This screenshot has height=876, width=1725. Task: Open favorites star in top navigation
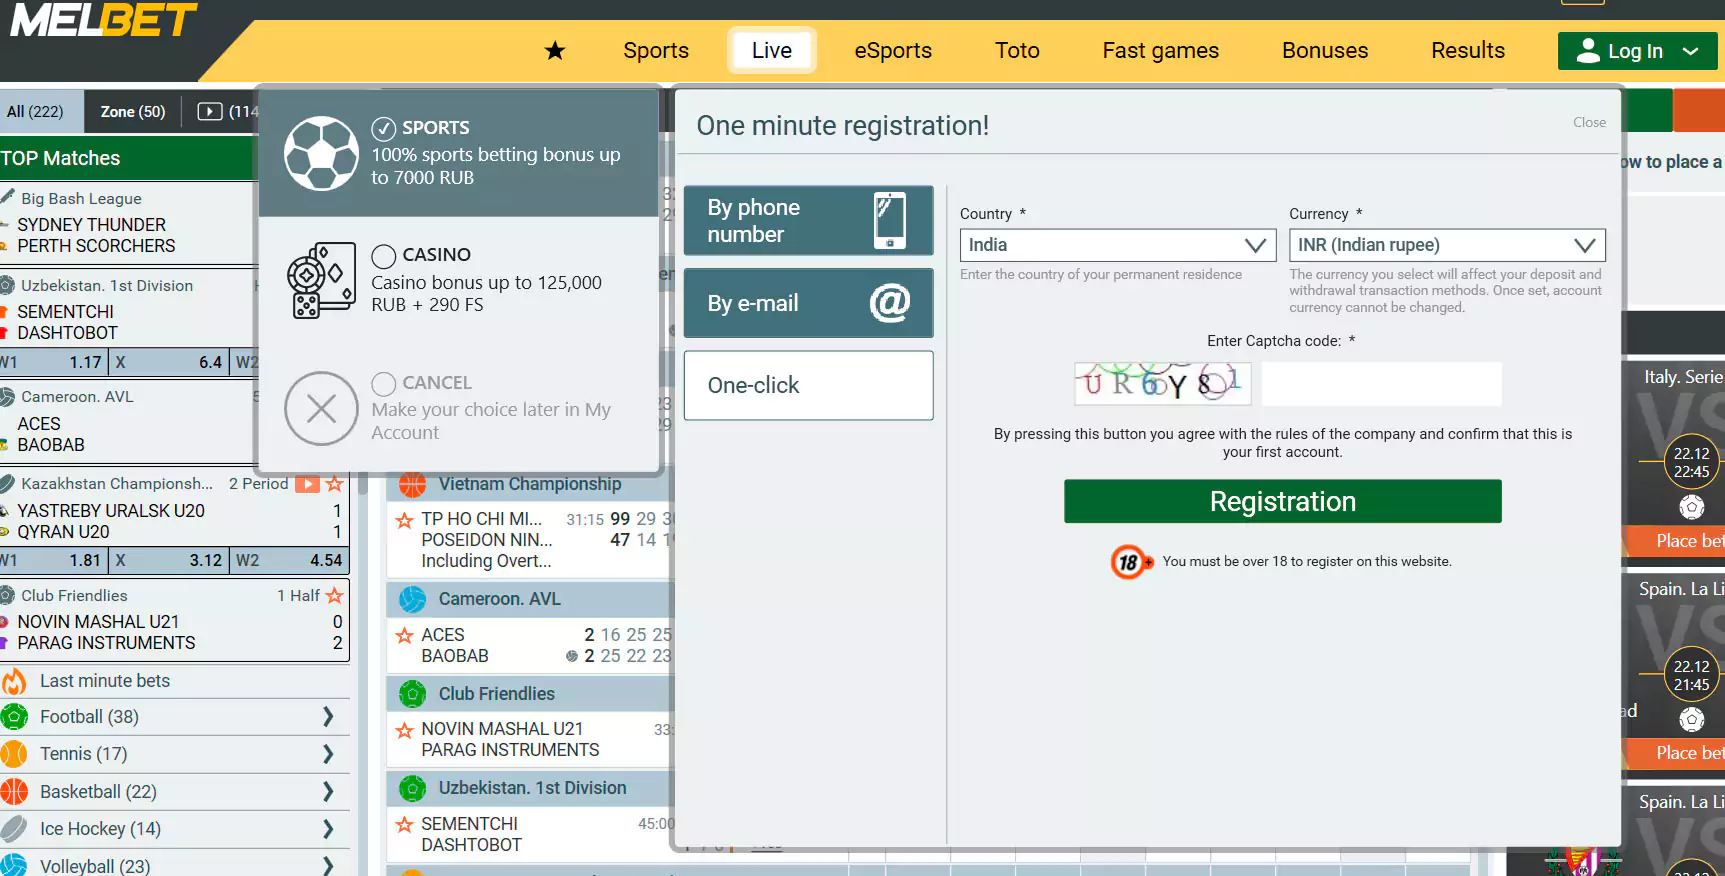click(x=555, y=50)
